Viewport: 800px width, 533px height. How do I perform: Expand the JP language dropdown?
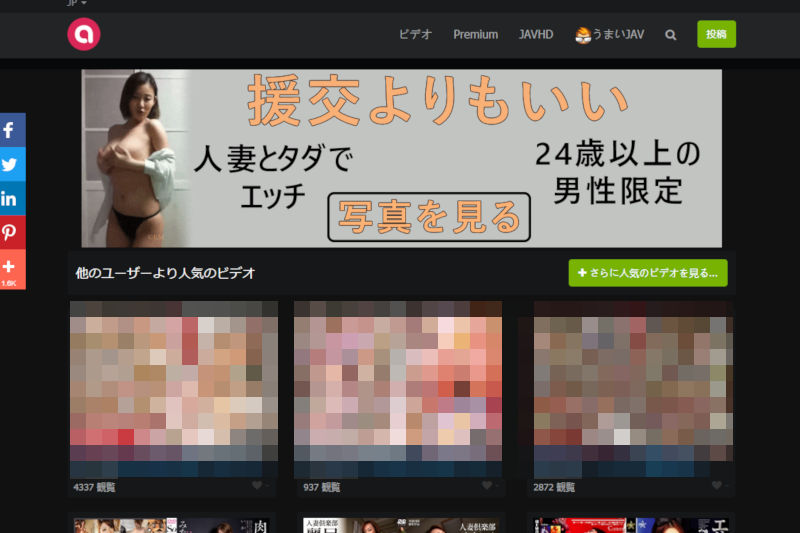click(76, 3)
